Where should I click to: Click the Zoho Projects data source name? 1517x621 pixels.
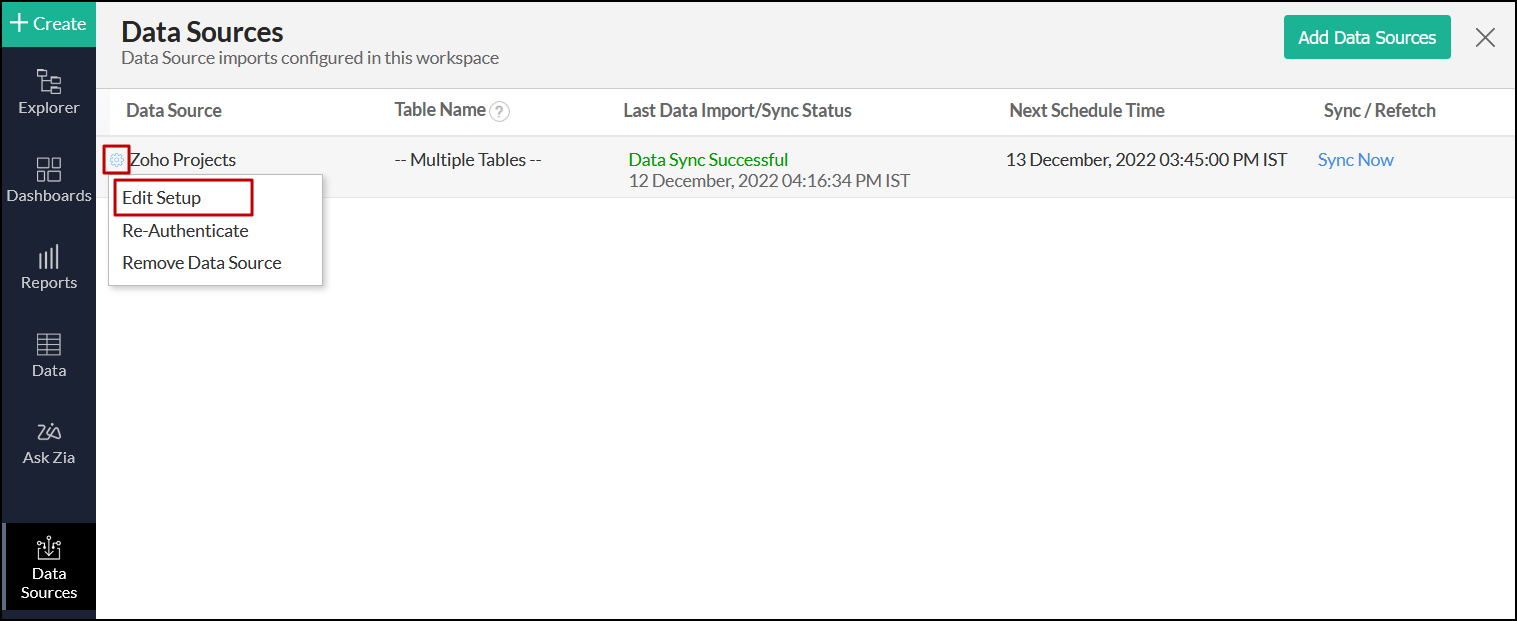point(183,160)
